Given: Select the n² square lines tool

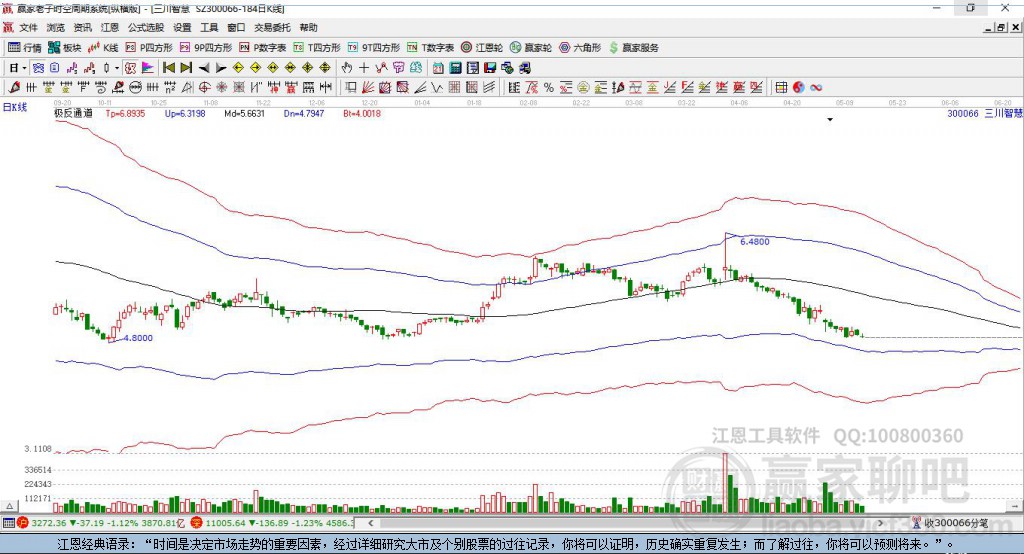Looking at the screenshot, I should click(170, 88).
